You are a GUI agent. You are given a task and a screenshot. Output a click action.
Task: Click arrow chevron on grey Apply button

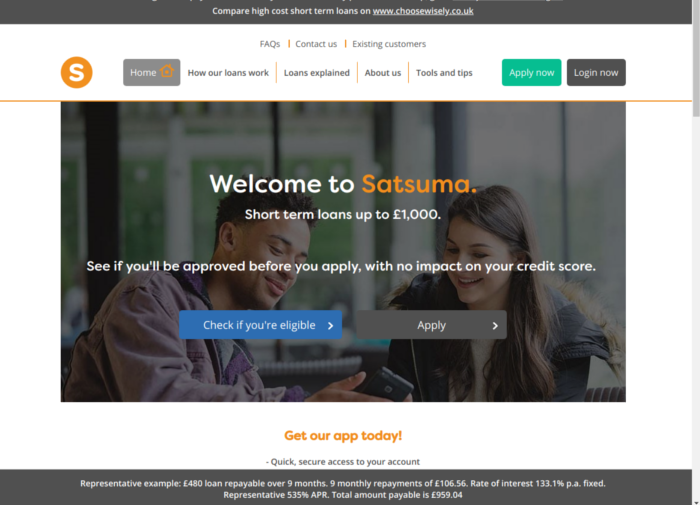point(495,326)
